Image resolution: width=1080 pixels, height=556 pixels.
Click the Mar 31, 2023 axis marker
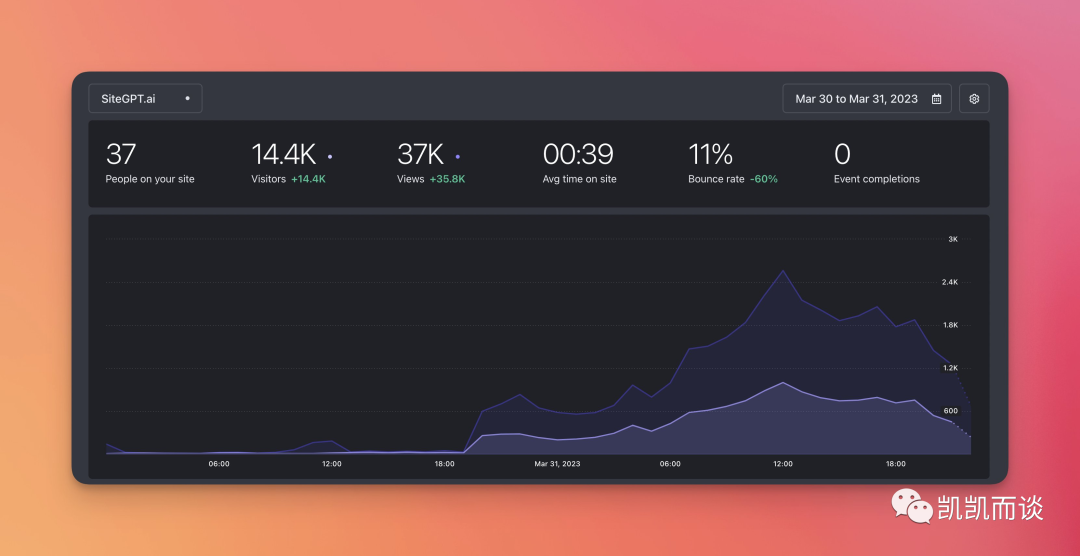tap(557, 464)
